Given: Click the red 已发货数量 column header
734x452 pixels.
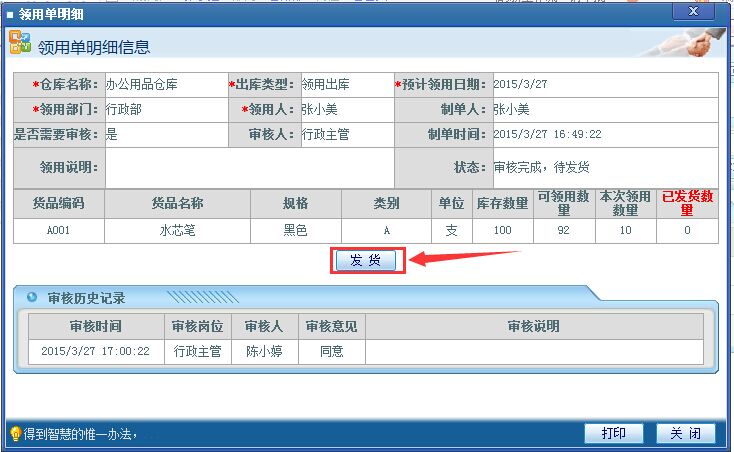Looking at the screenshot, I should point(687,204).
